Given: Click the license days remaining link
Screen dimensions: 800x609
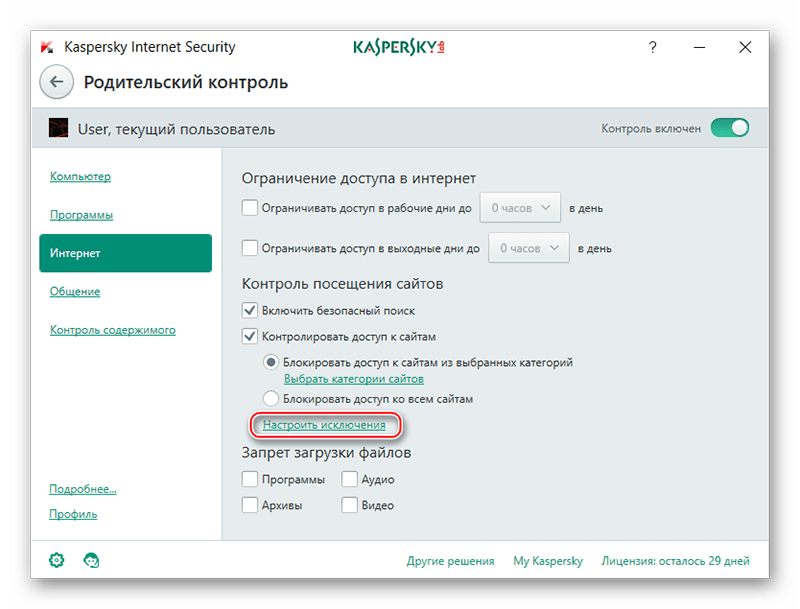Looking at the screenshot, I should click(676, 561).
